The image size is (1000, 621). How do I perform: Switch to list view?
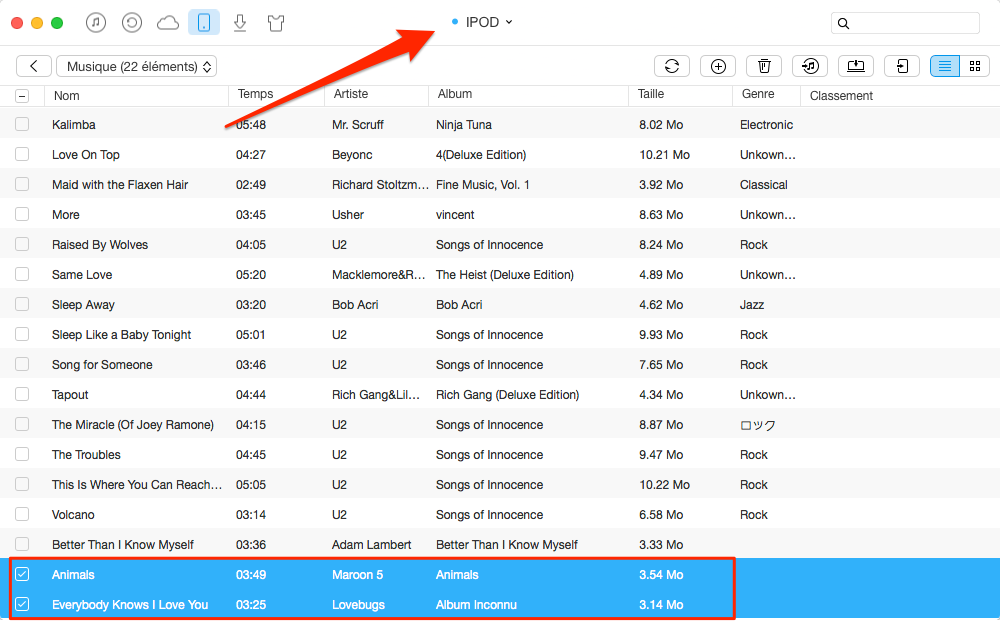coord(945,66)
